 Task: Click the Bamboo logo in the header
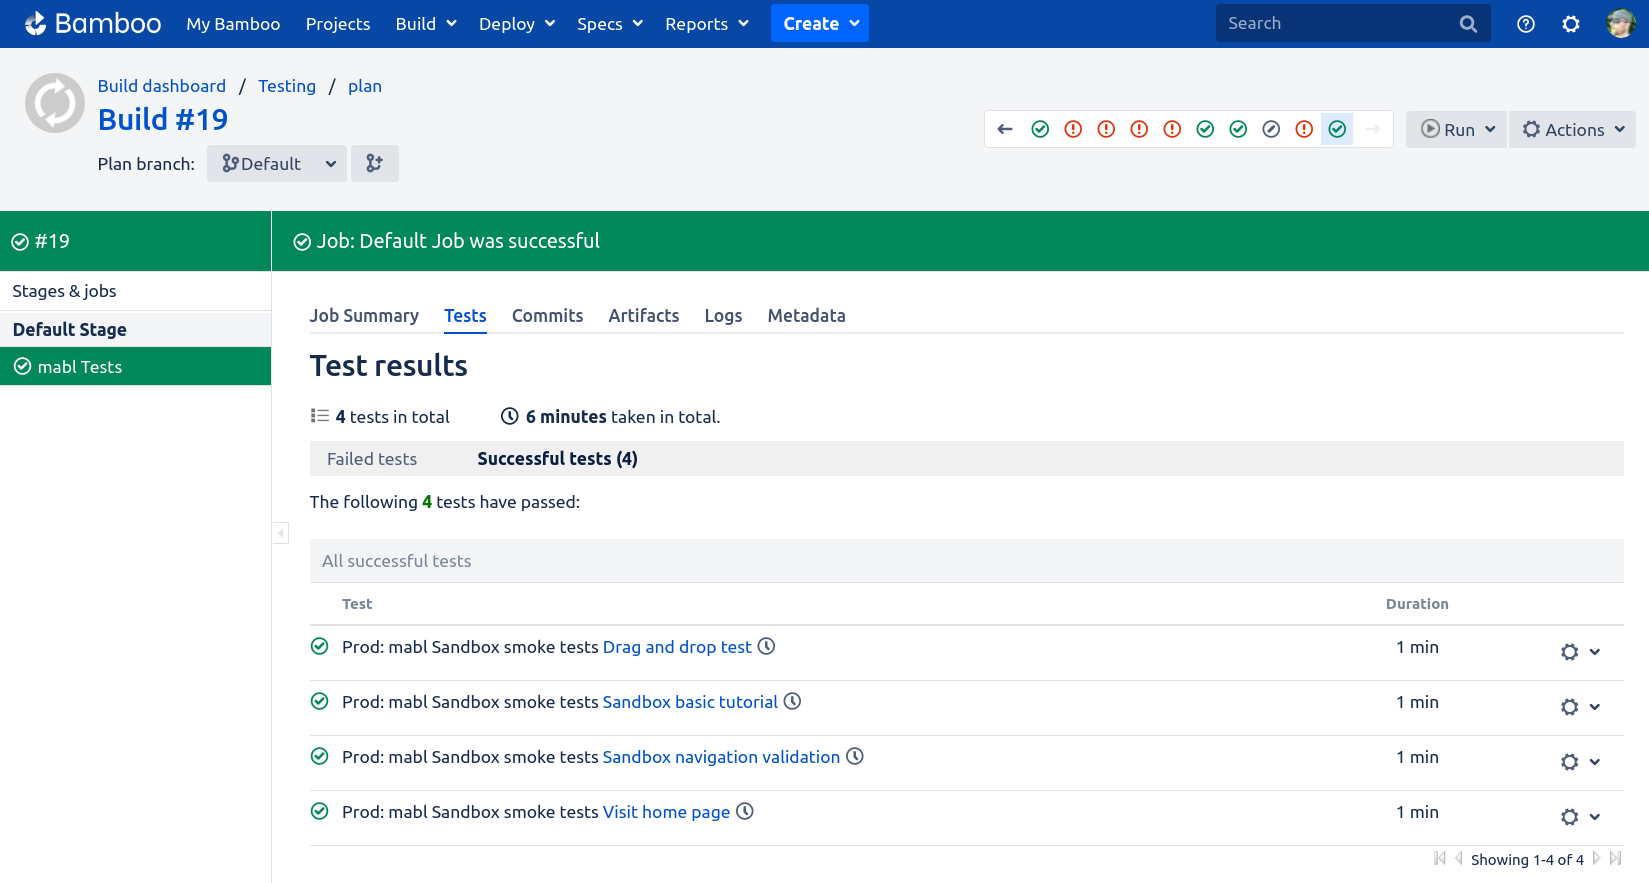93,23
